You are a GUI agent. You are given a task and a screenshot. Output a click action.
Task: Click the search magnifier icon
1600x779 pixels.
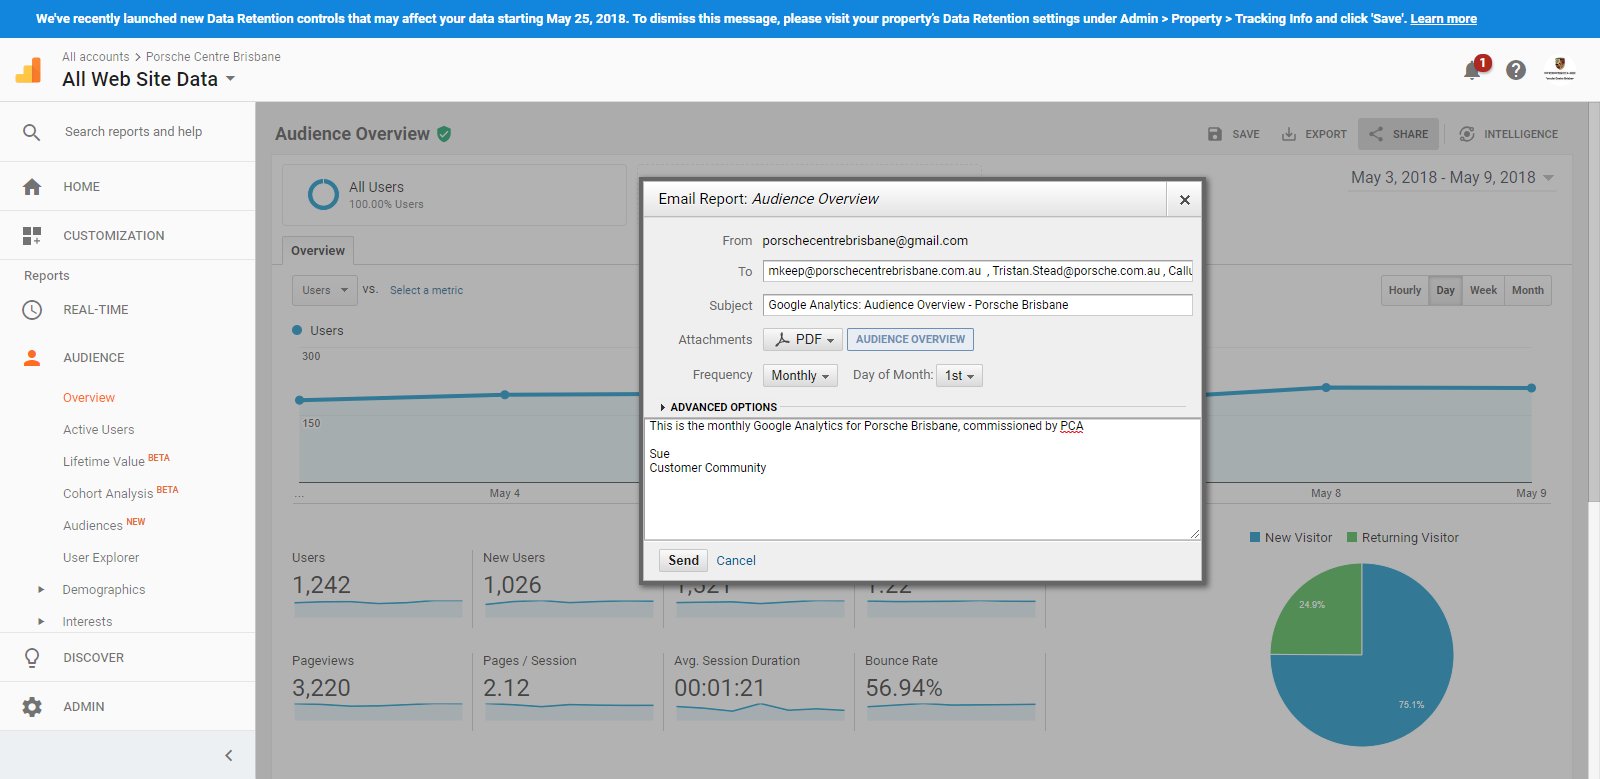click(x=32, y=132)
